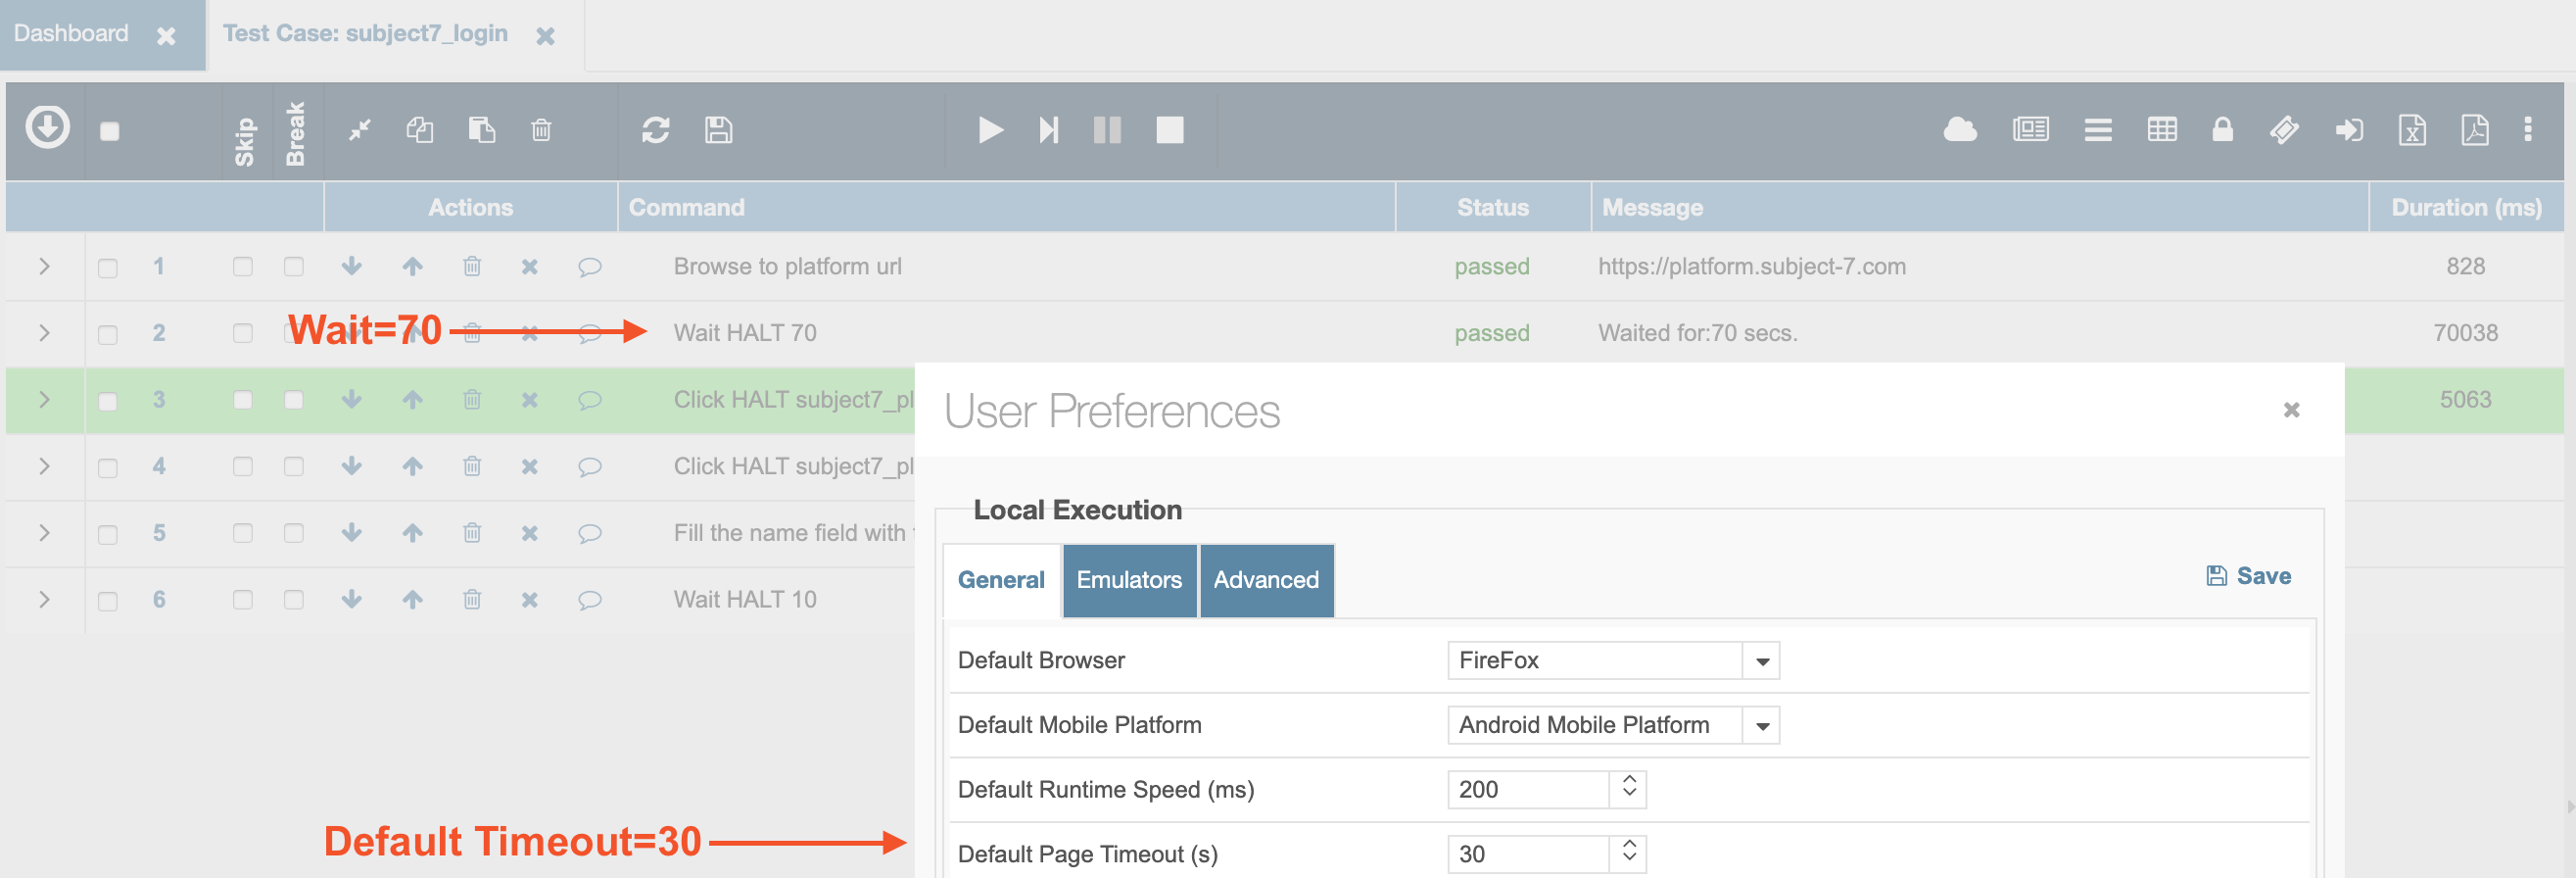Switch to the Advanced tab
This screenshot has height=878, width=2576.
point(1265,580)
